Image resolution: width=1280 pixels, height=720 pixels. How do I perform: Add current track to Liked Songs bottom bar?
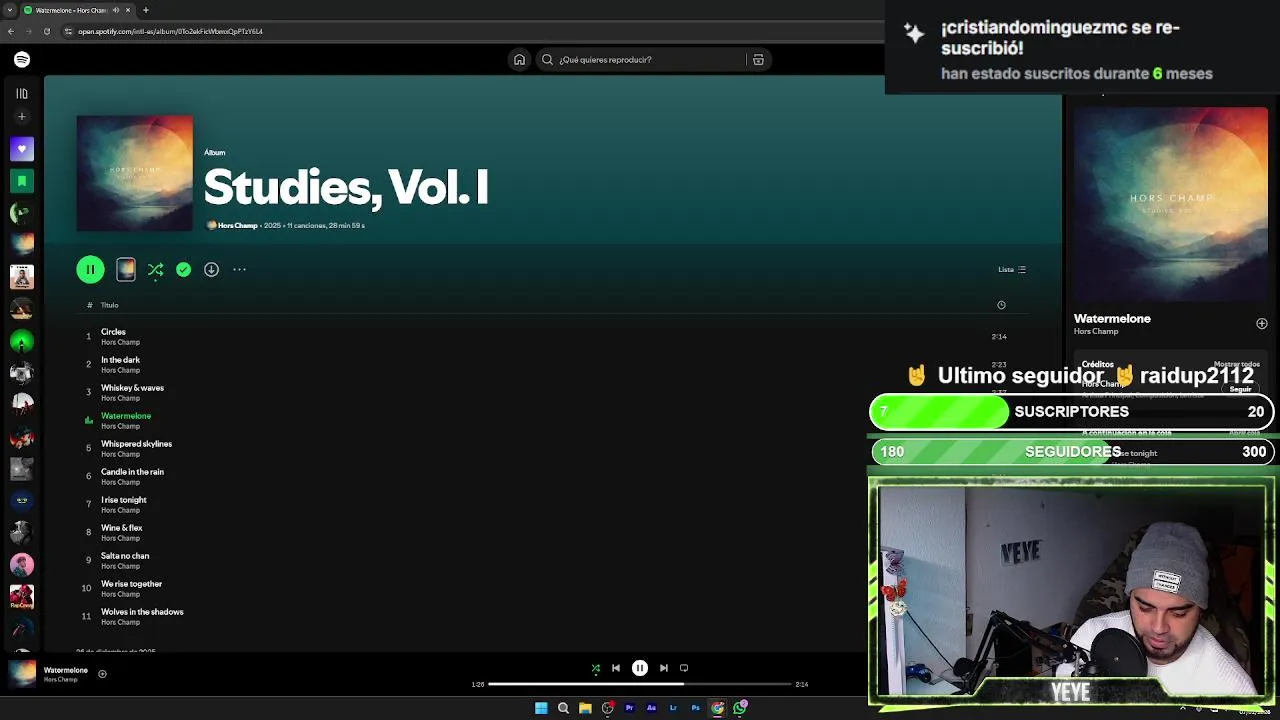pyautogui.click(x=102, y=674)
